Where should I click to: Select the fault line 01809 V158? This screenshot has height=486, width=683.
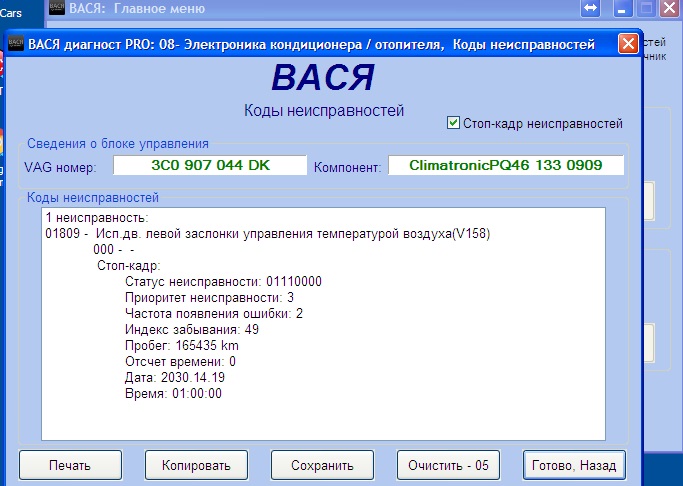(267, 234)
